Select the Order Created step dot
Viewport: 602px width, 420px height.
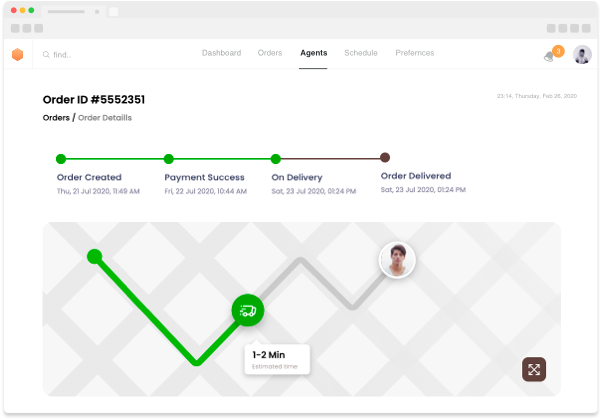[61, 158]
